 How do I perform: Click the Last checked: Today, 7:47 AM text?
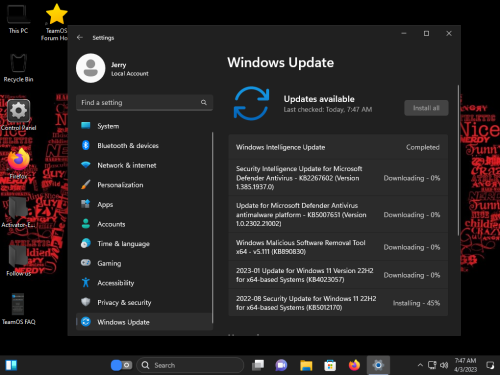tap(328, 109)
